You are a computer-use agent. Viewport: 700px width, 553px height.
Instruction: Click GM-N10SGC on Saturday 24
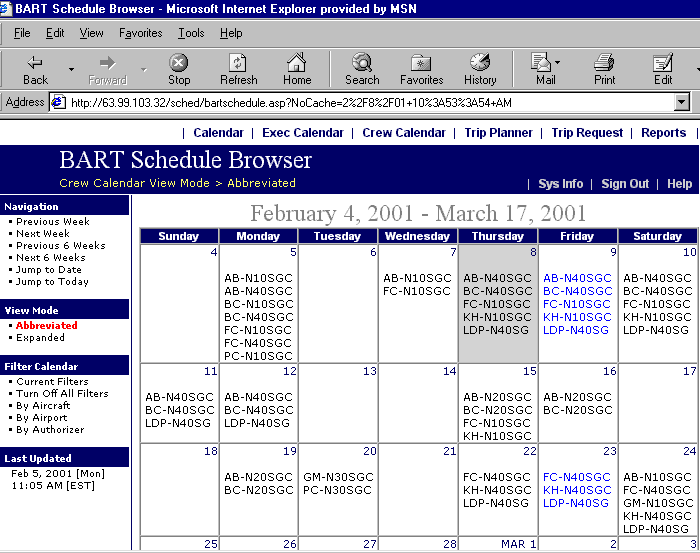658,503
